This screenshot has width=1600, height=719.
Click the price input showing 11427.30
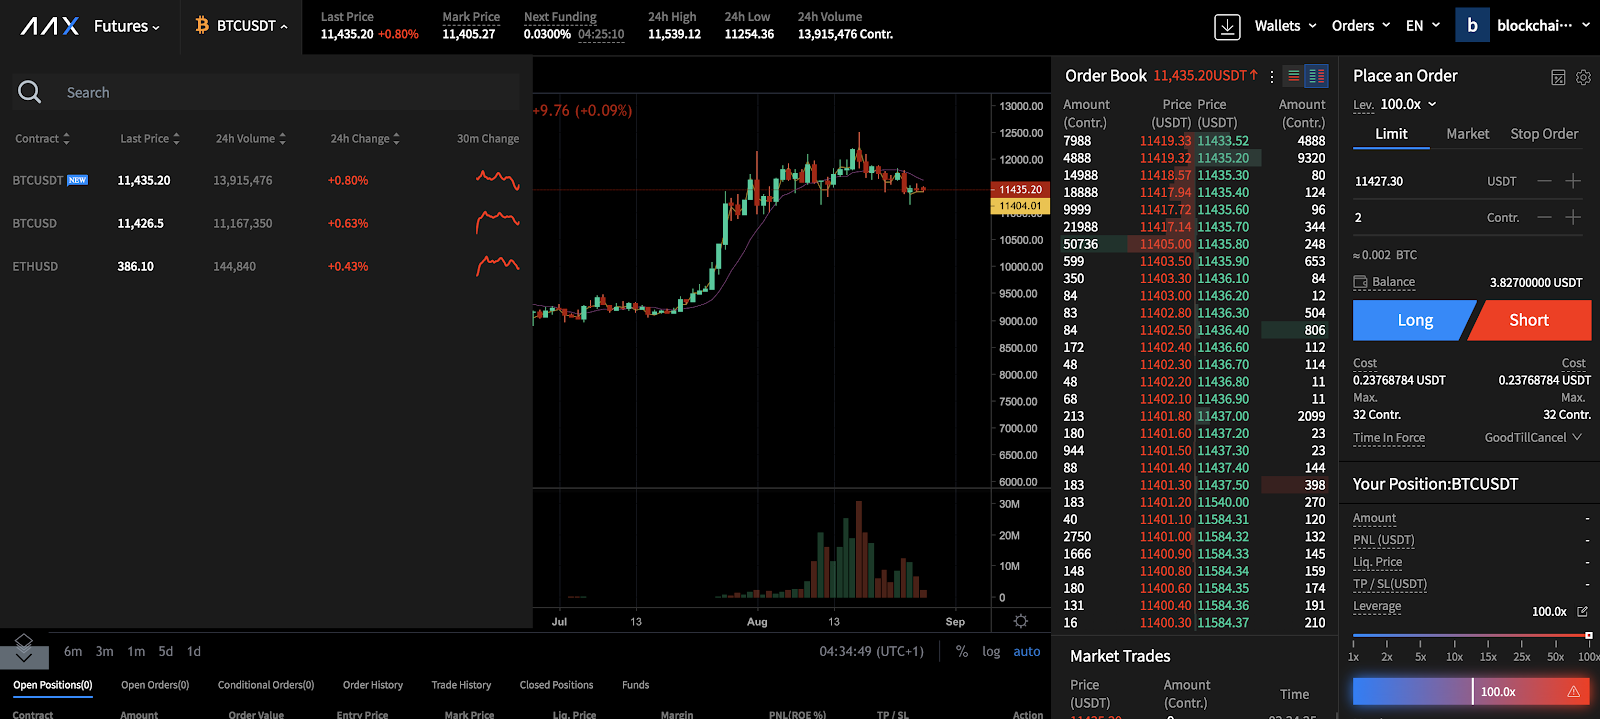pyautogui.click(x=1418, y=181)
